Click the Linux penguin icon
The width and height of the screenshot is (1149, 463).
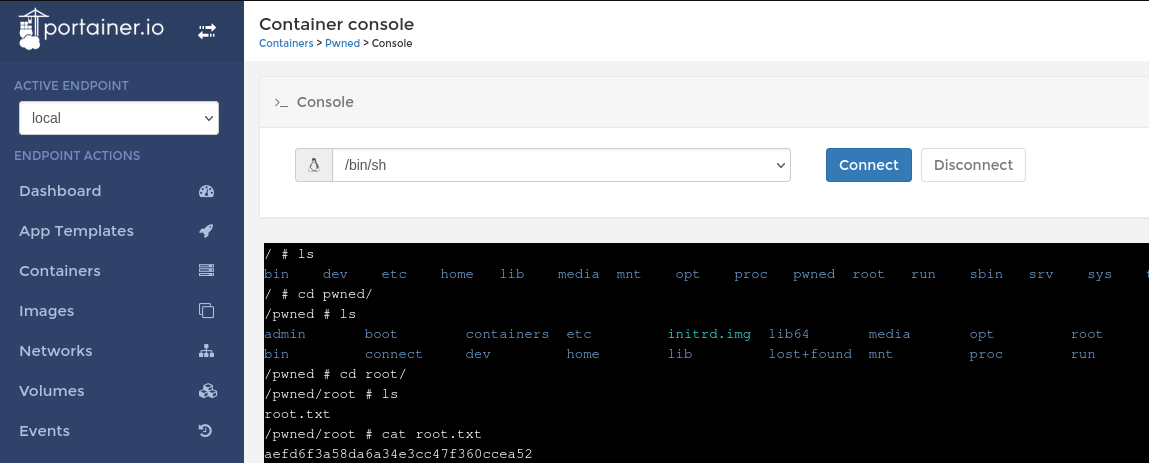point(314,166)
